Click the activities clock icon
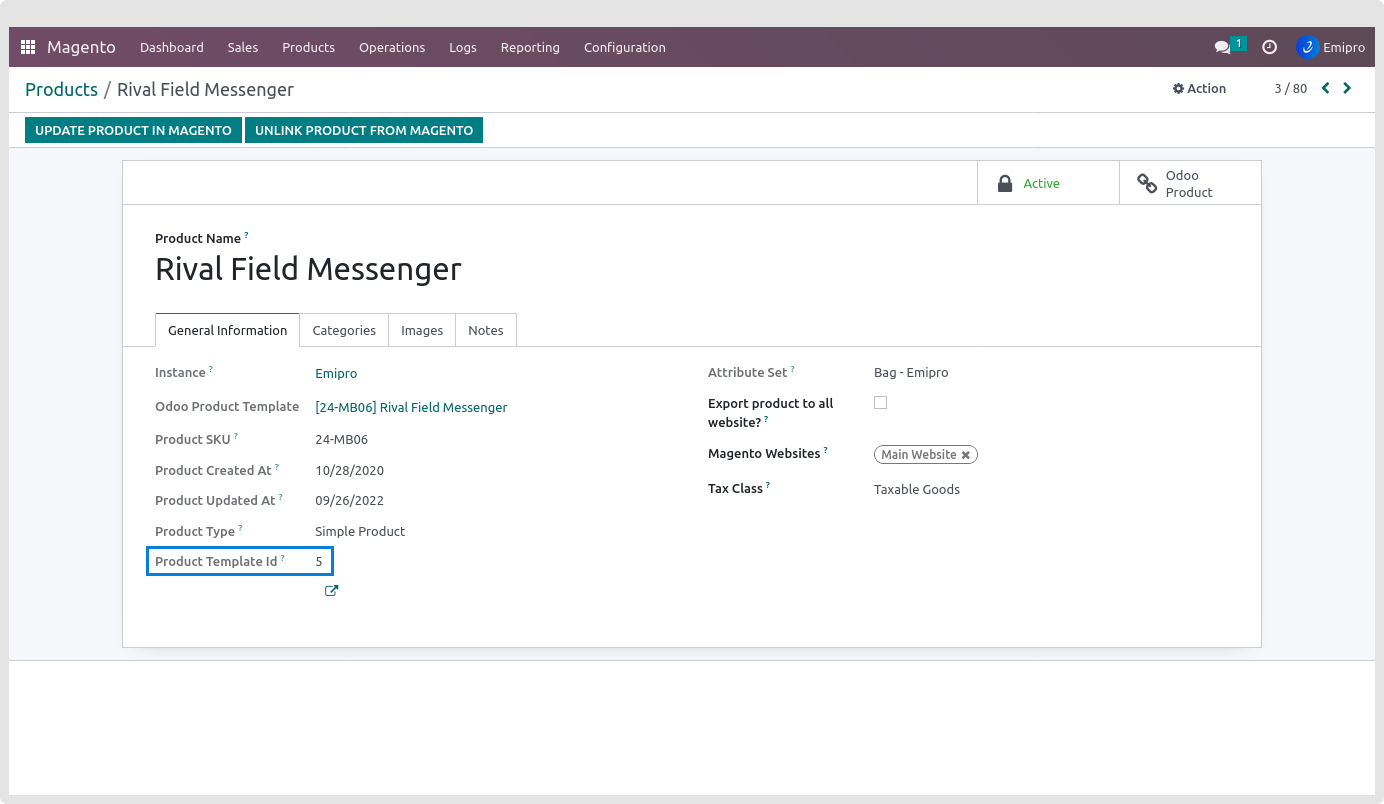The width and height of the screenshot is (1384, 804). click(1269, 47)
